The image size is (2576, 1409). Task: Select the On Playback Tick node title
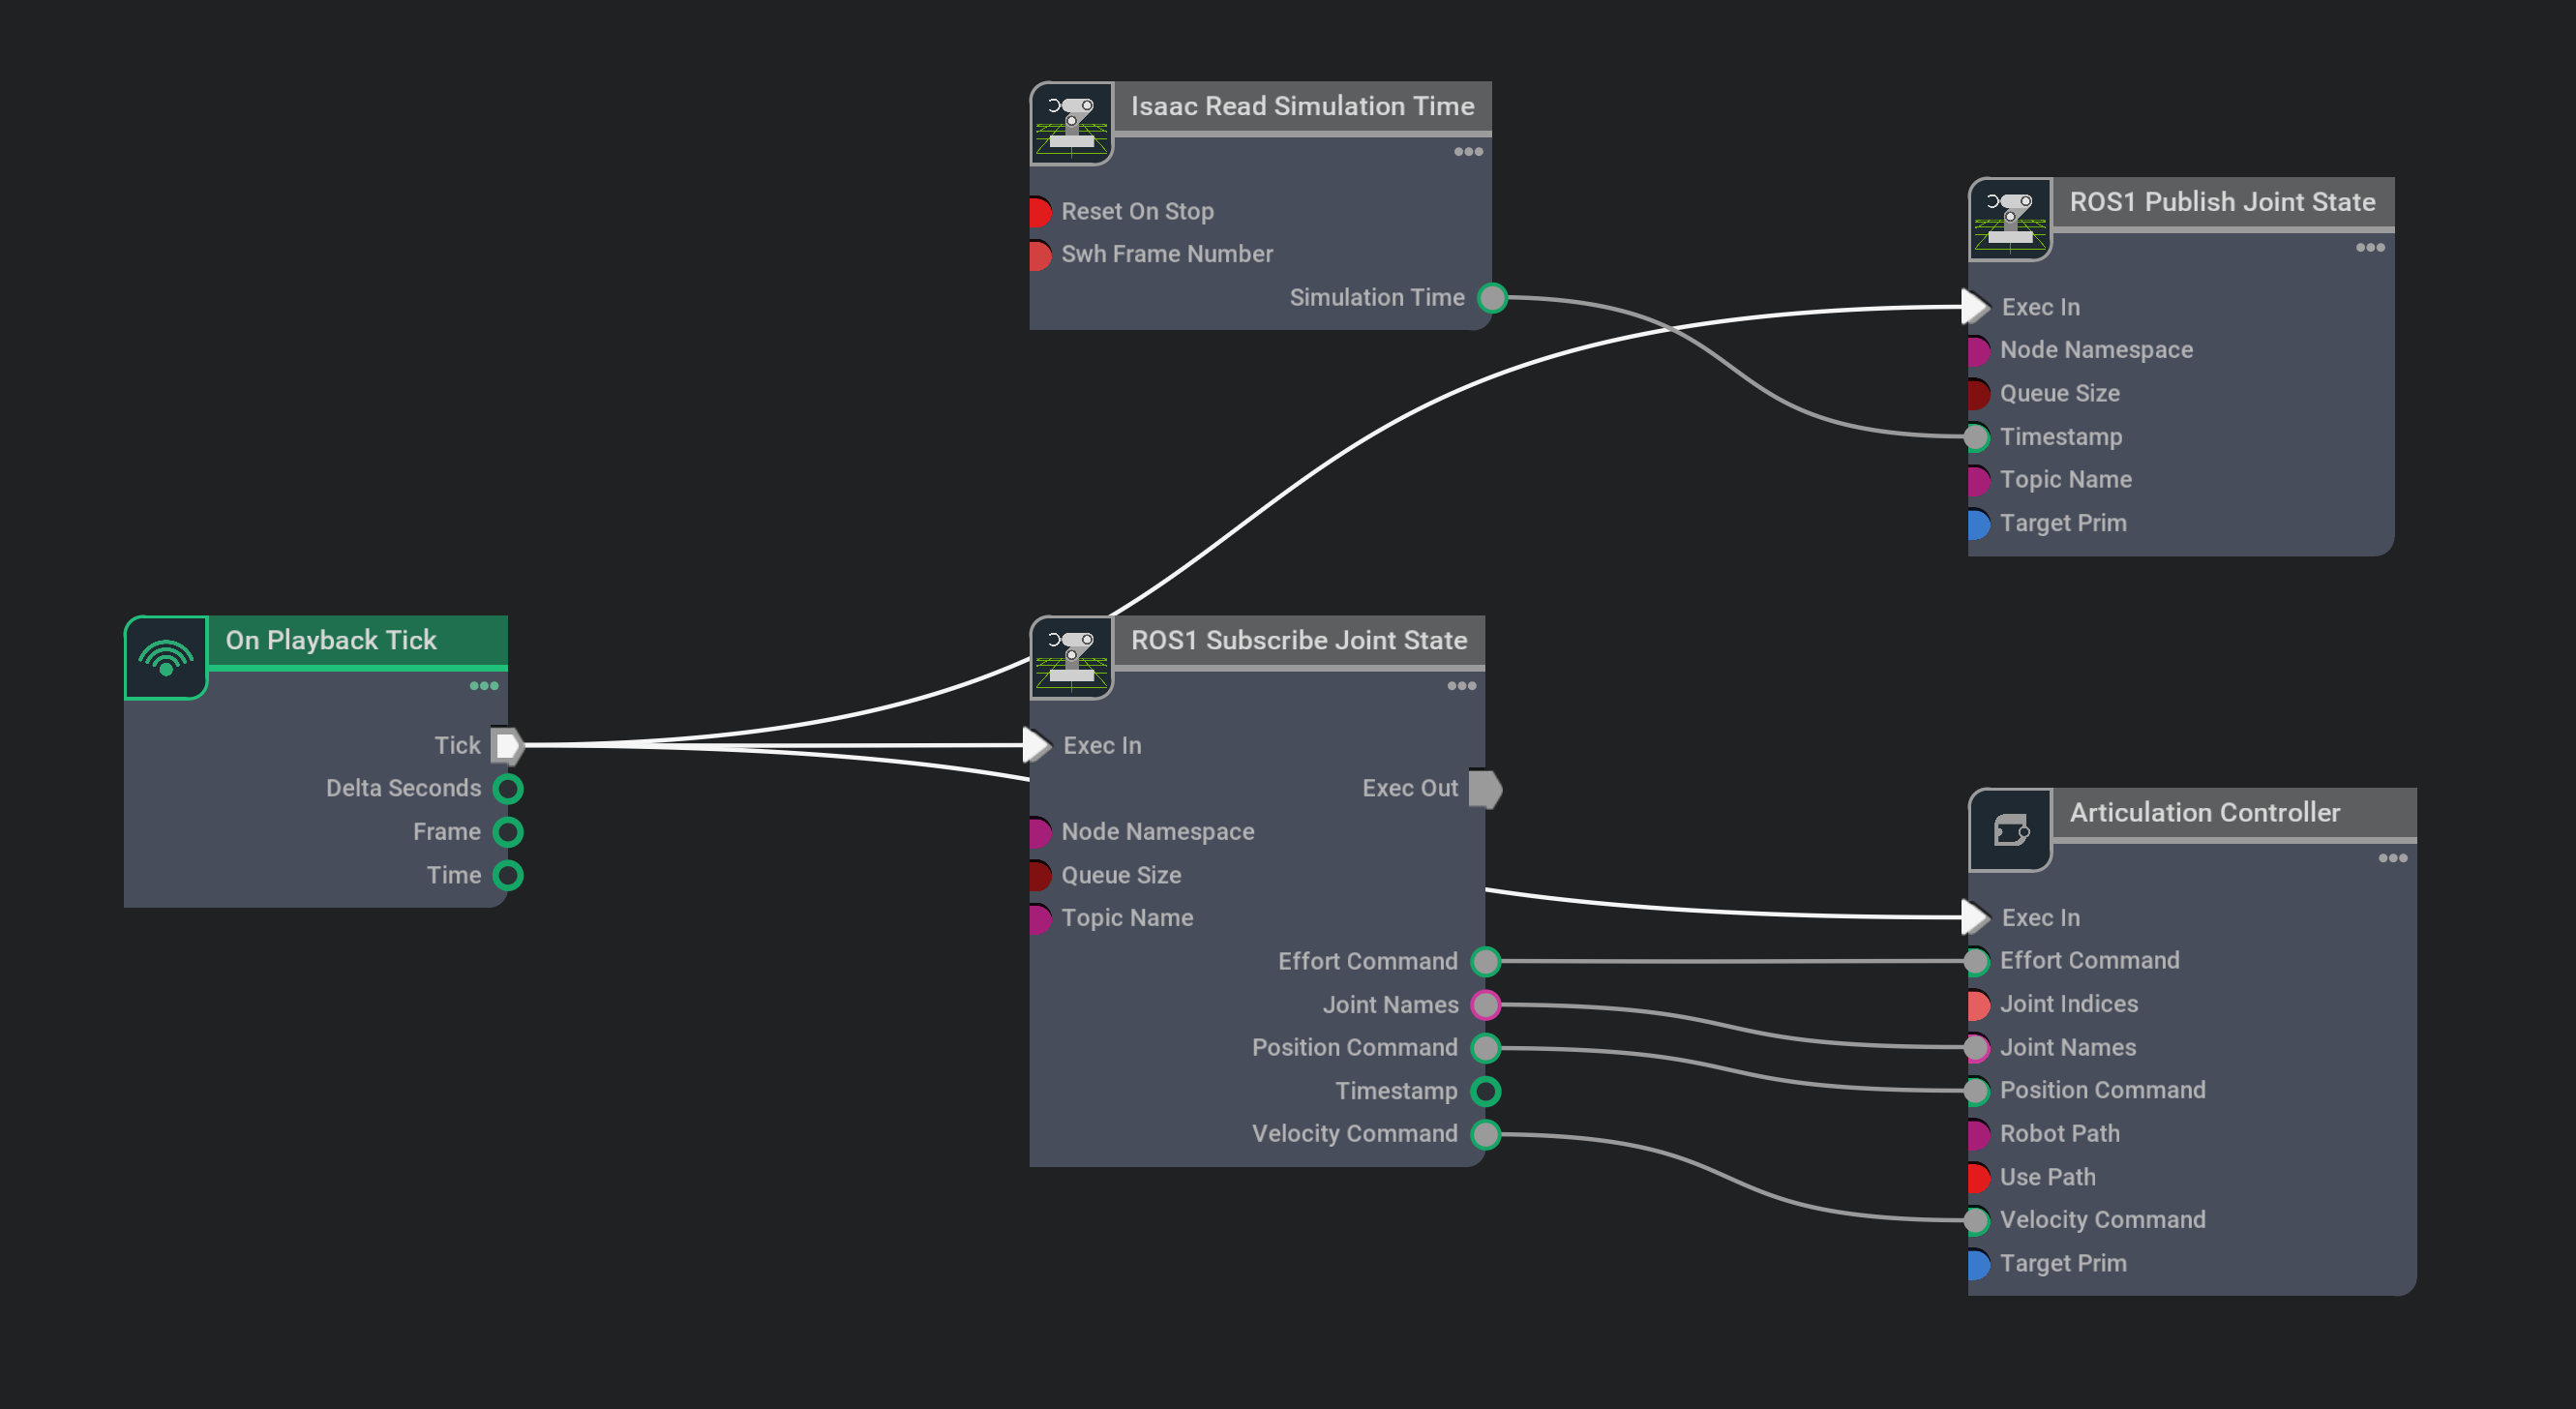[x=331, y=640]
